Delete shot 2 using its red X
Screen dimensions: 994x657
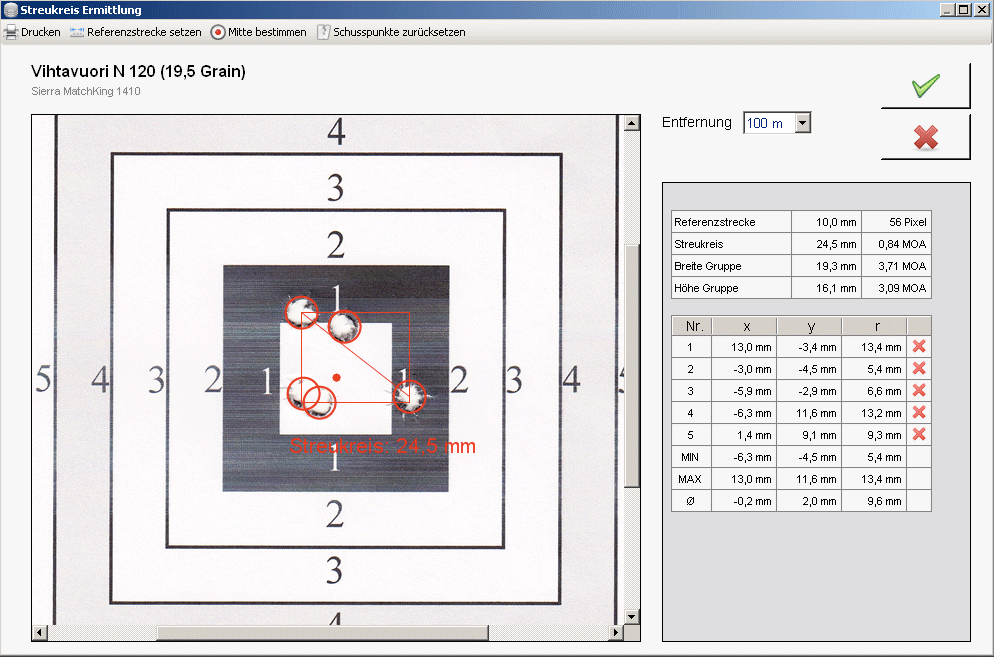click(919, 368)
